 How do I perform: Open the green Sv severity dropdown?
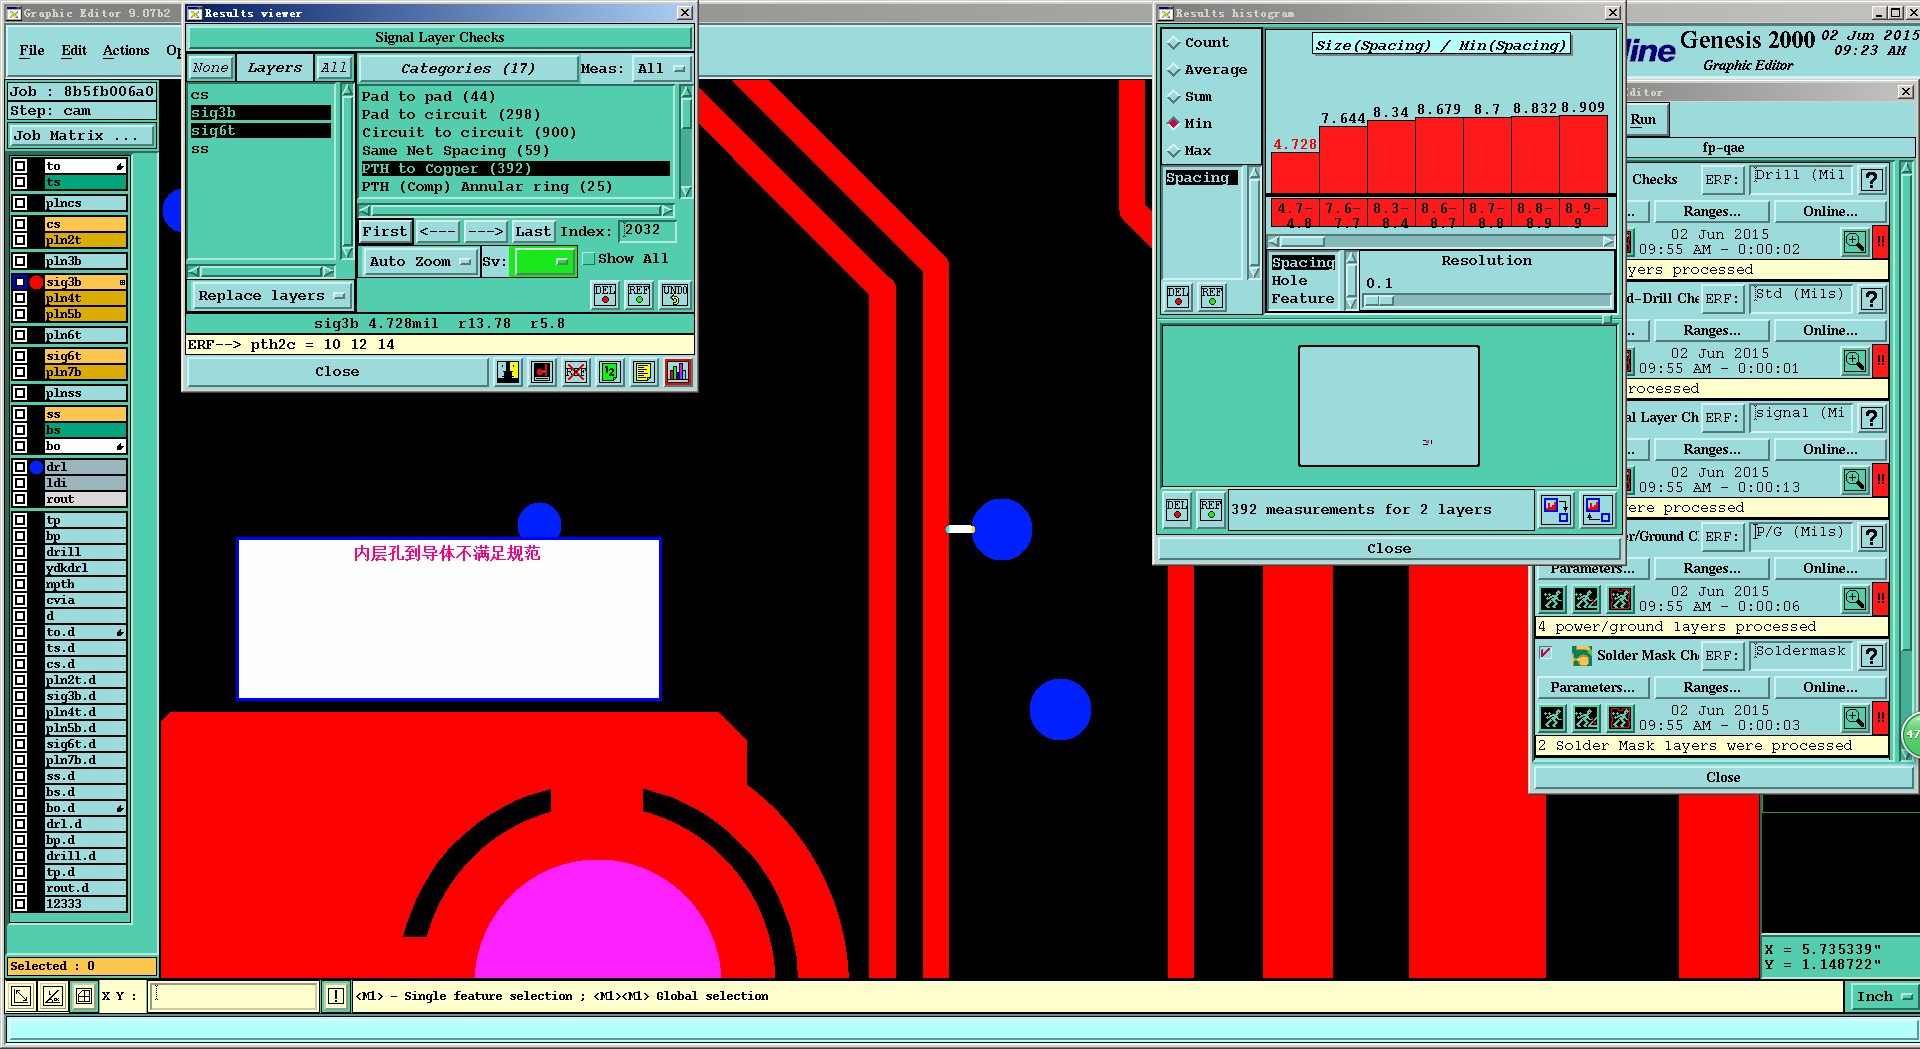tap(544, 262)
